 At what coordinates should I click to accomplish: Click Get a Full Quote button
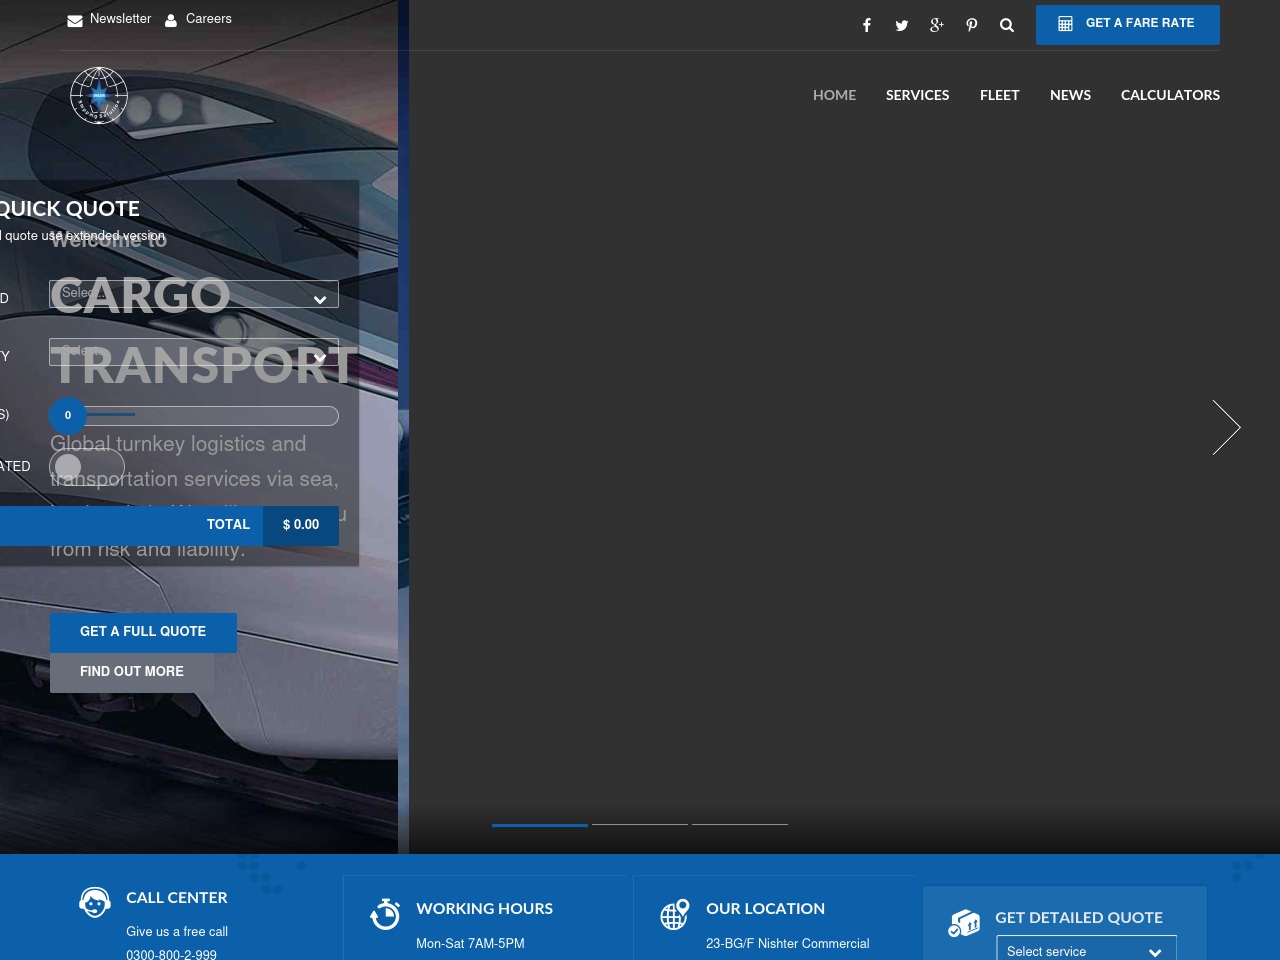[143, 632]
